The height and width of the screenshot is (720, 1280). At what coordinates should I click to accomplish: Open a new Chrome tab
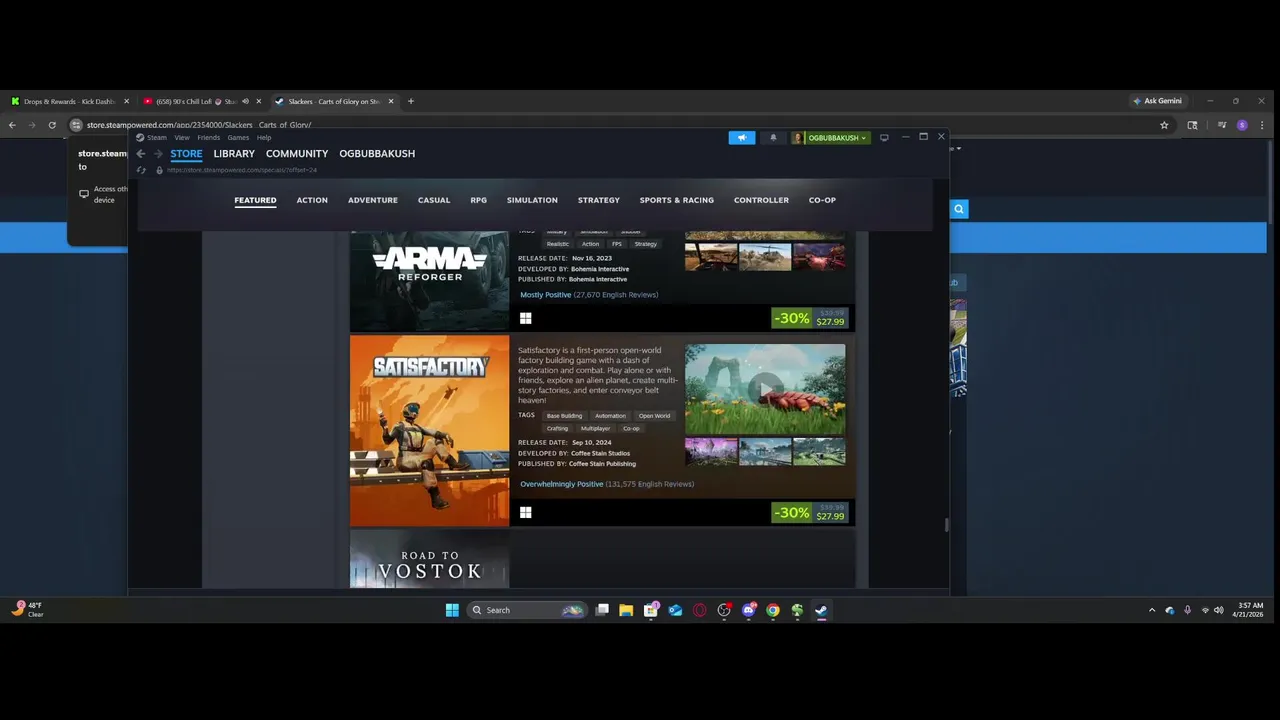[x=410, y=101]
